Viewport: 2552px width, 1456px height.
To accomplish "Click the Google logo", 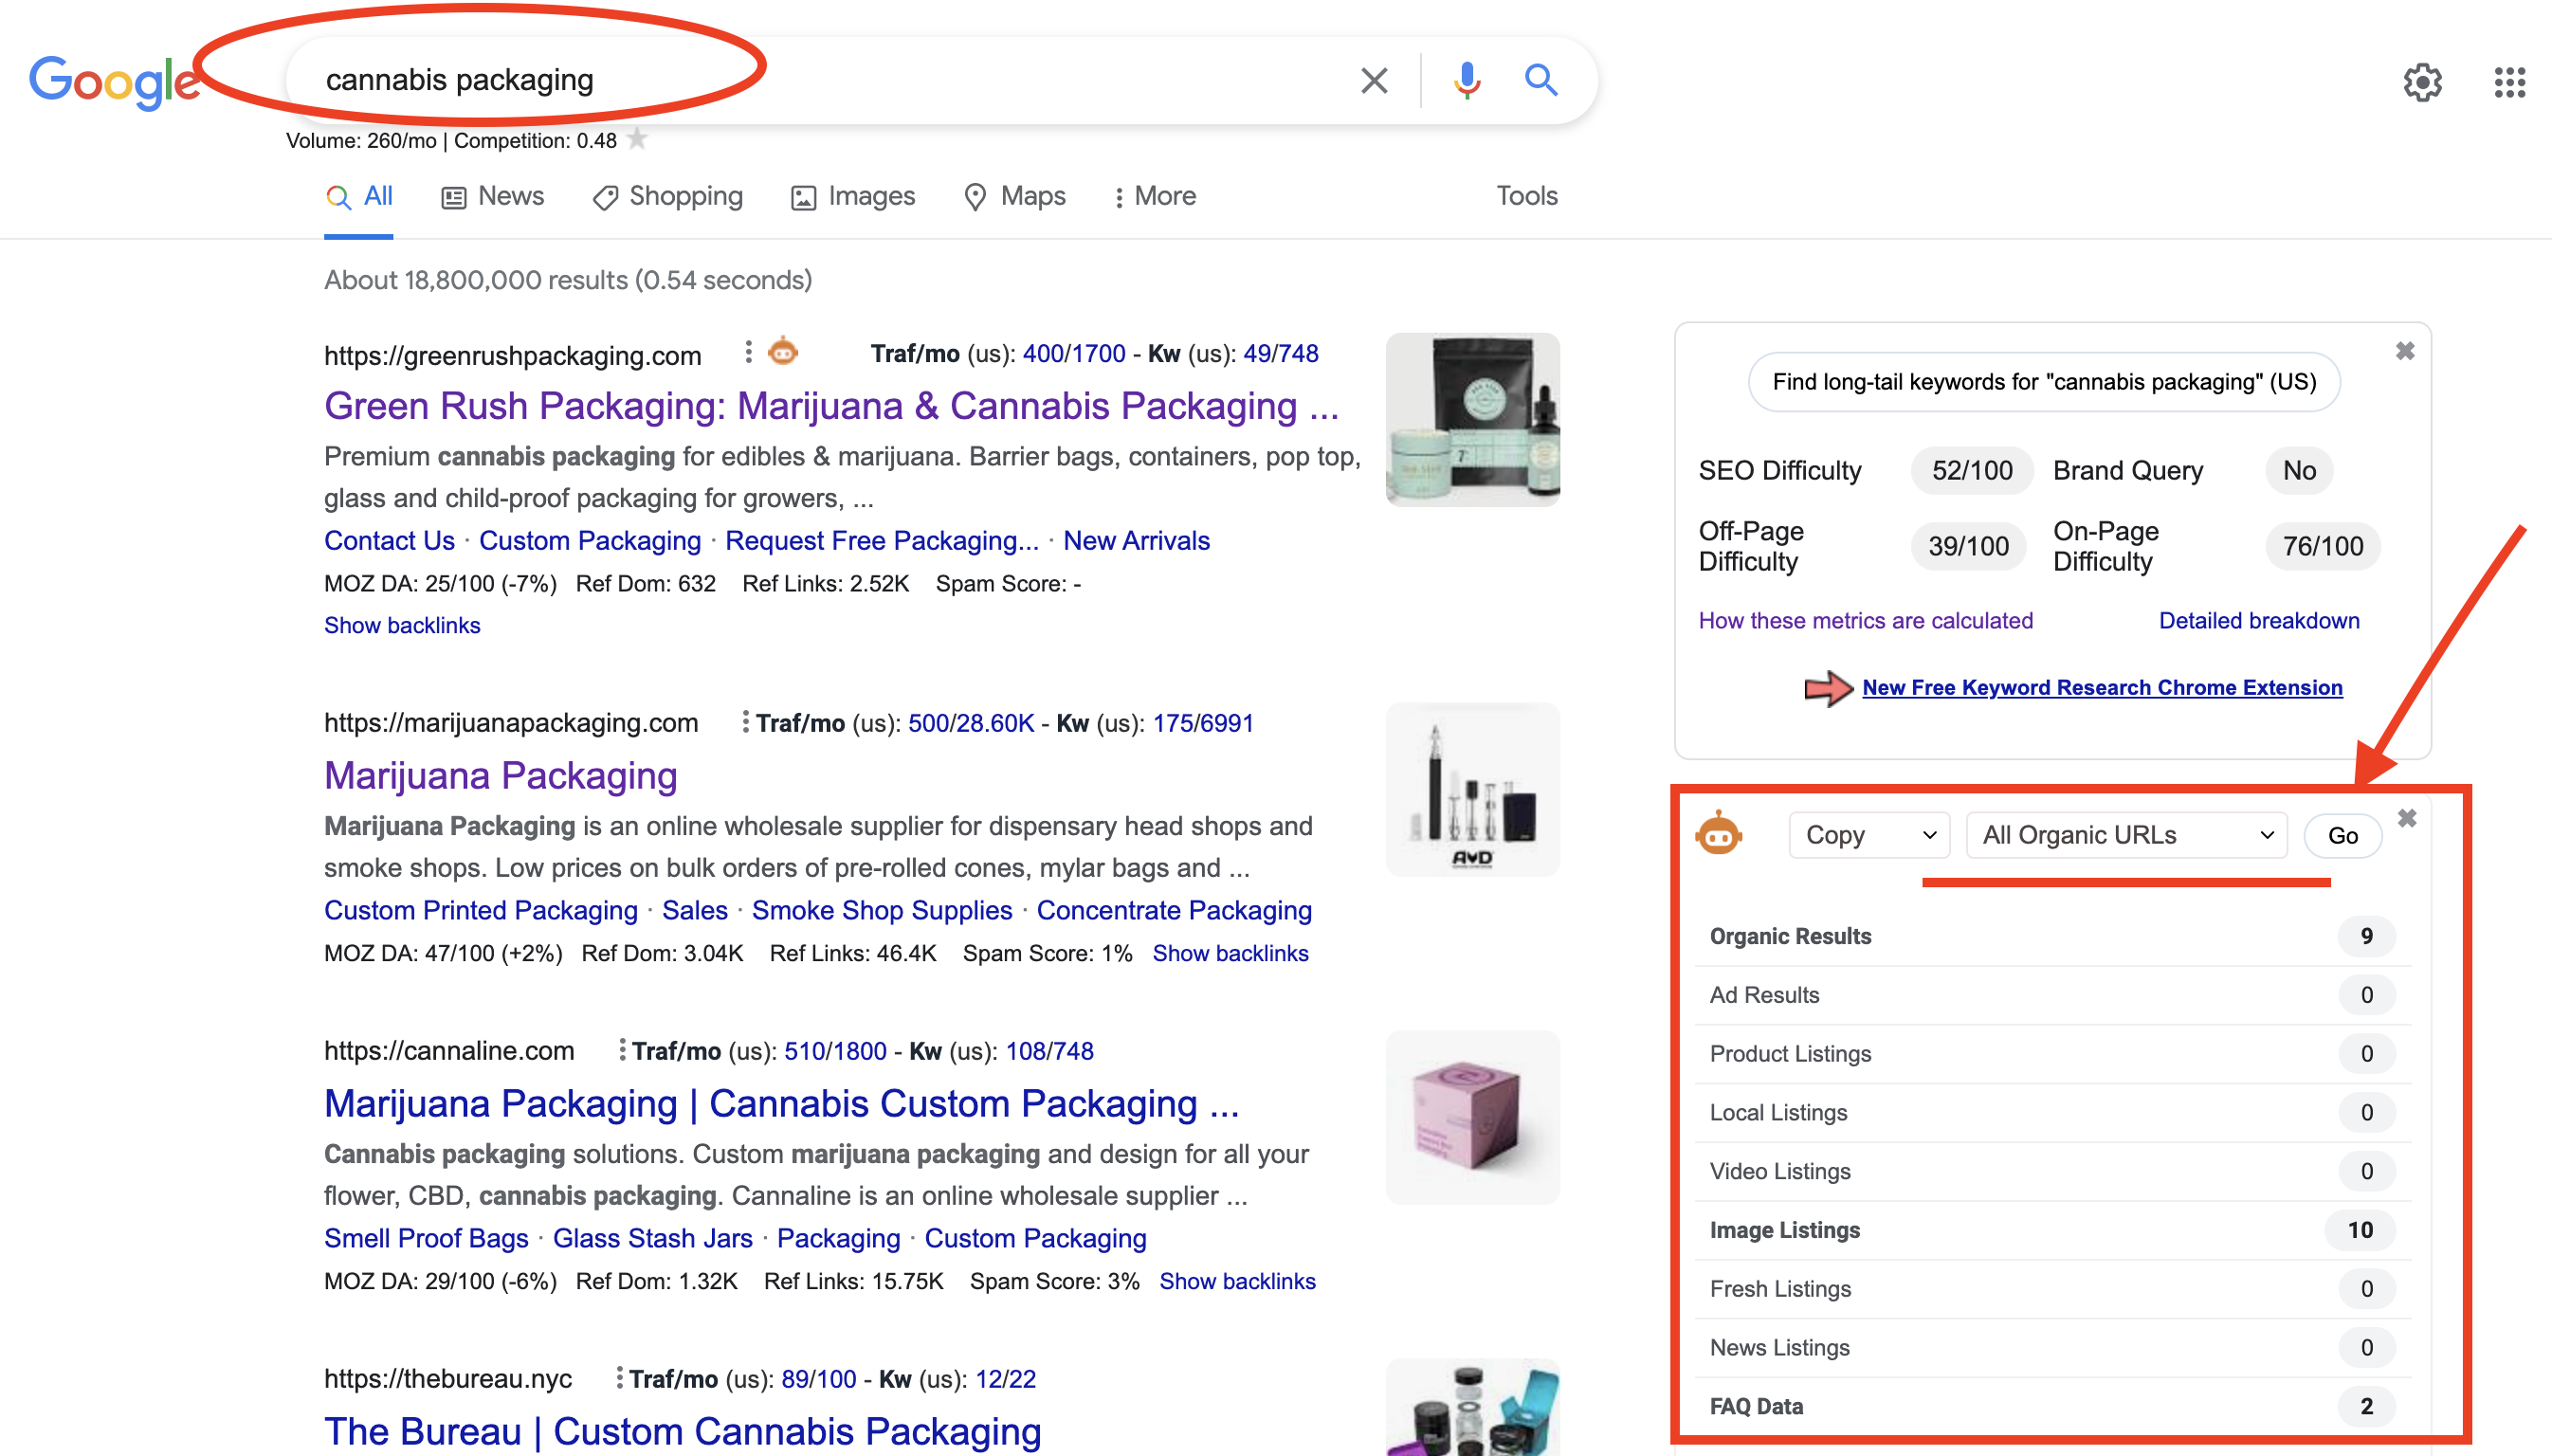I will (x=113, y=82).
